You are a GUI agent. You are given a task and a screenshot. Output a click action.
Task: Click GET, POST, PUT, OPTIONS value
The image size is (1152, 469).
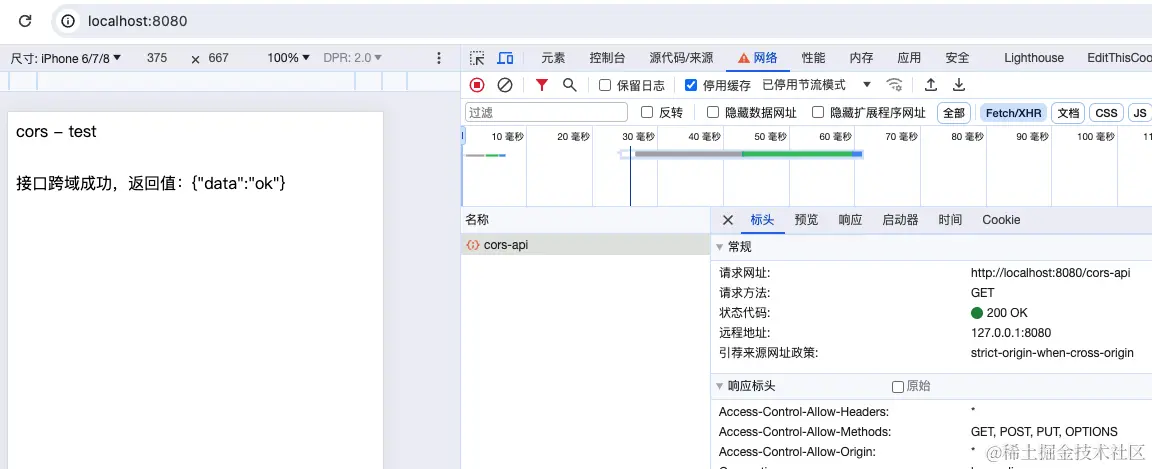point(1044,432)
